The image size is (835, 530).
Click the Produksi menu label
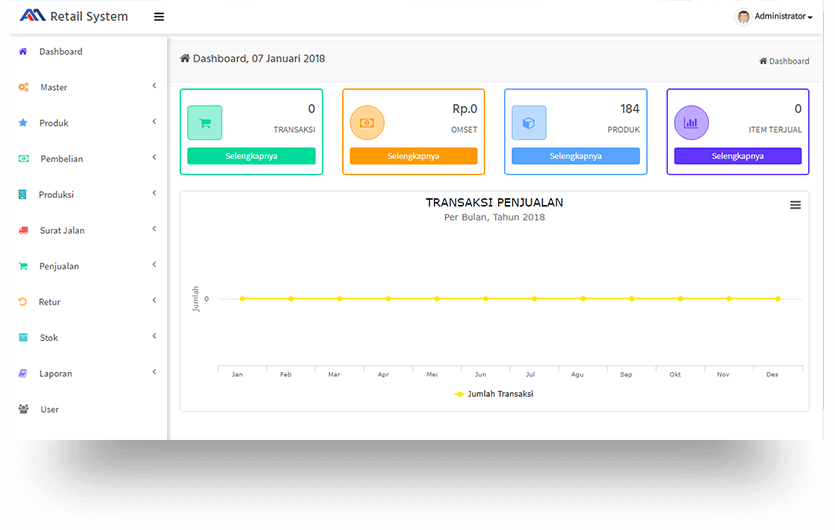56,194
